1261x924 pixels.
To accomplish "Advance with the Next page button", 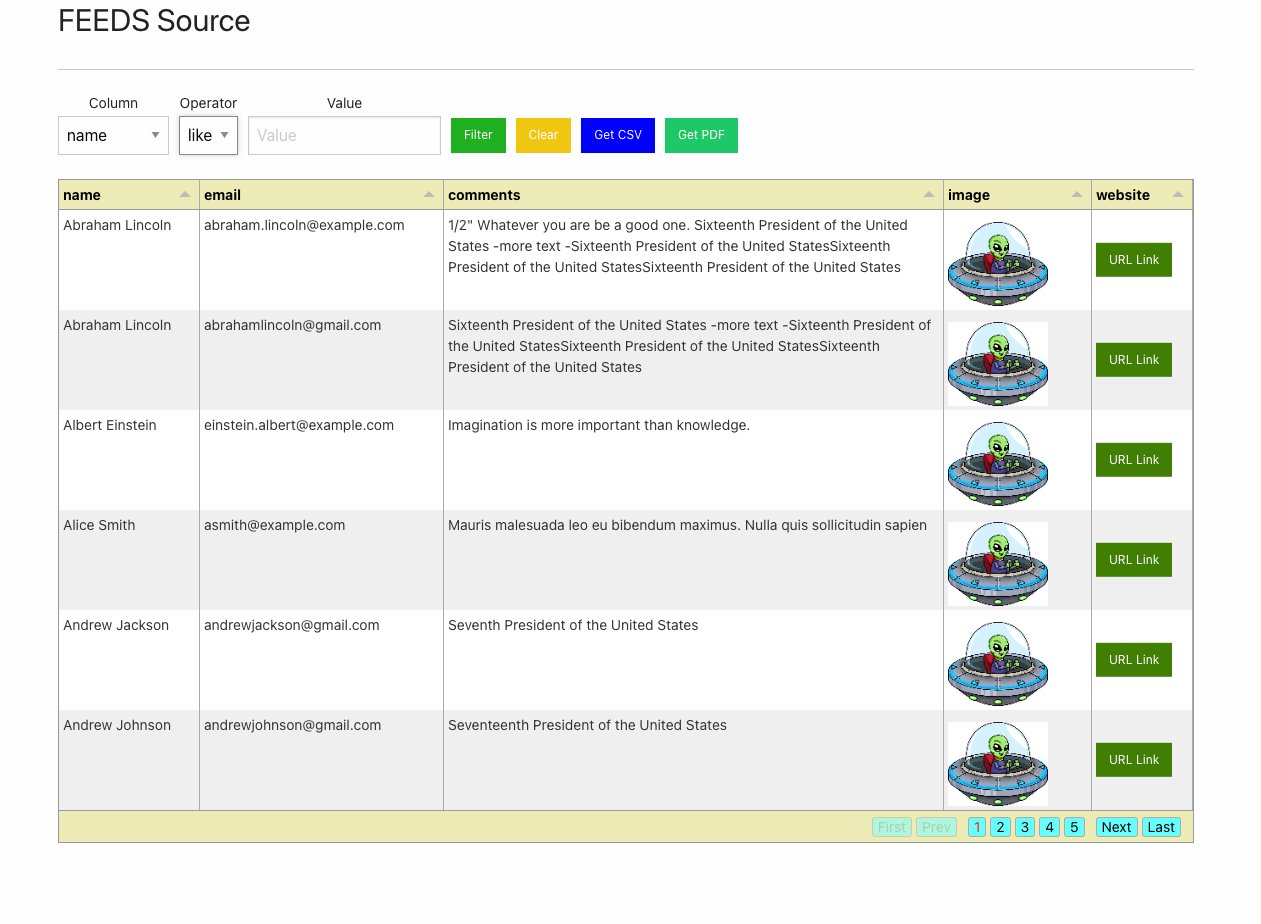I will (1116, 827).
